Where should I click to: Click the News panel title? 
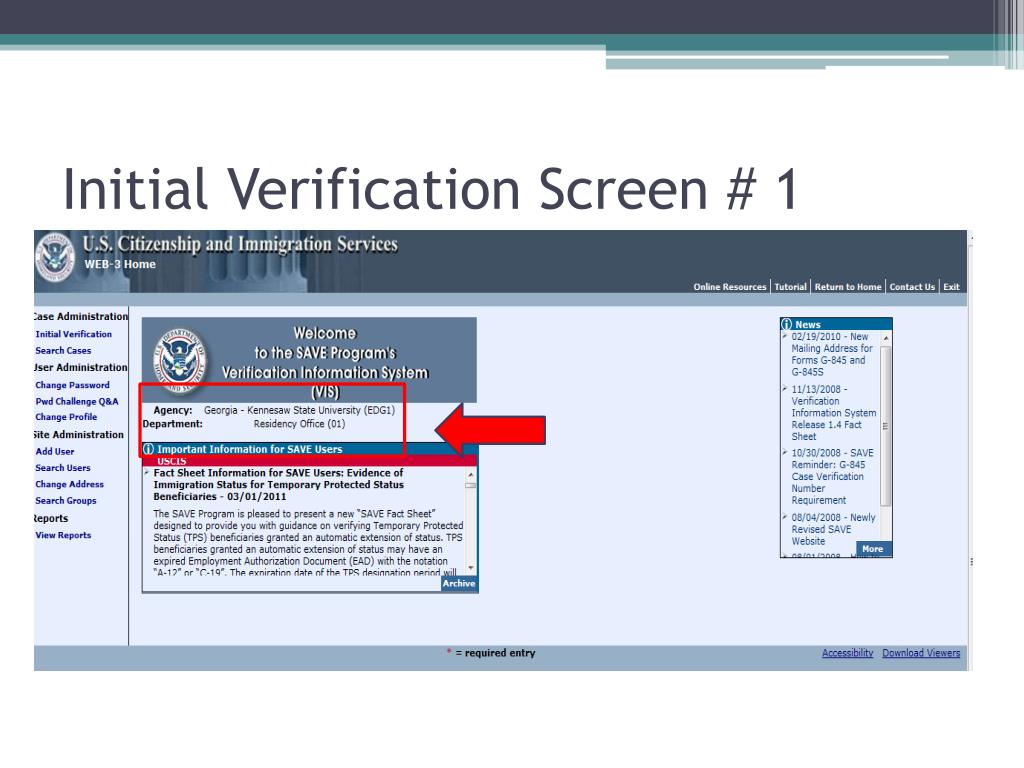click(x=808, y=325)
